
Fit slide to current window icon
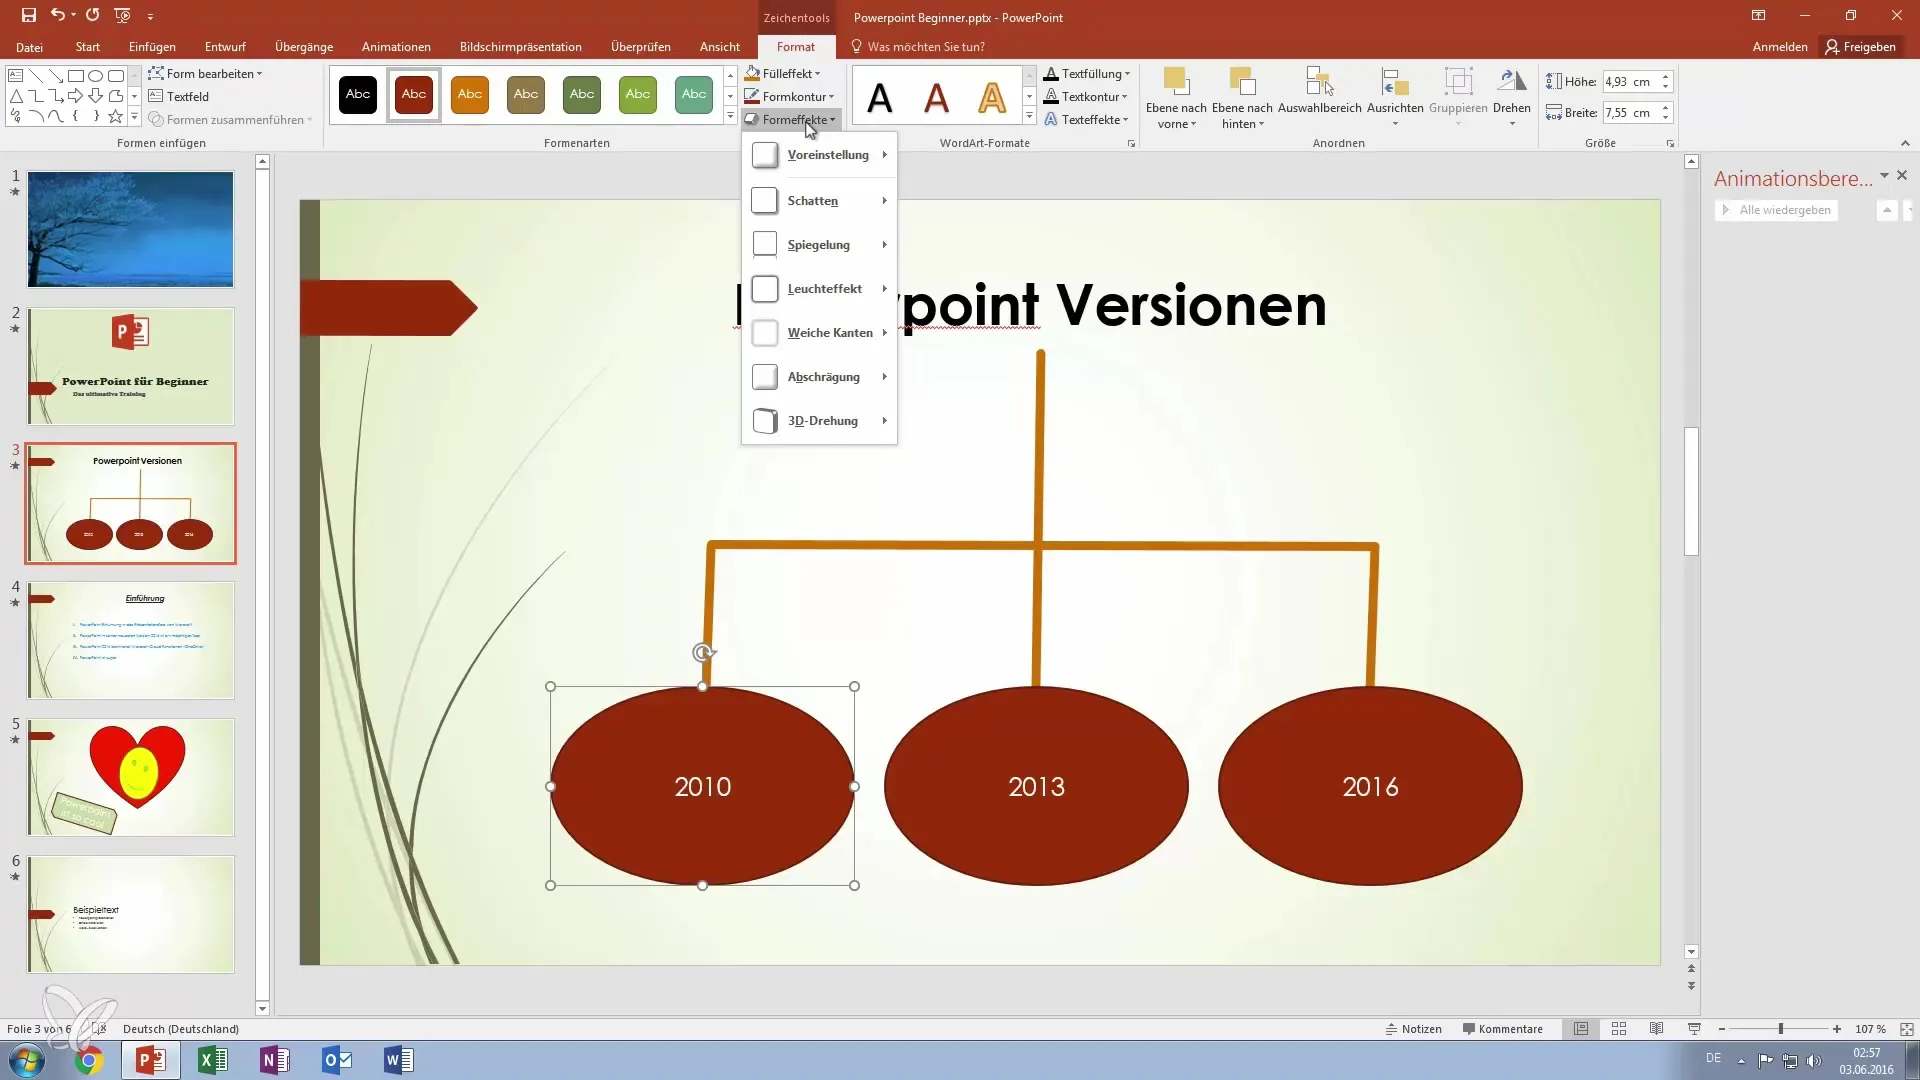pos(1907,1029)
